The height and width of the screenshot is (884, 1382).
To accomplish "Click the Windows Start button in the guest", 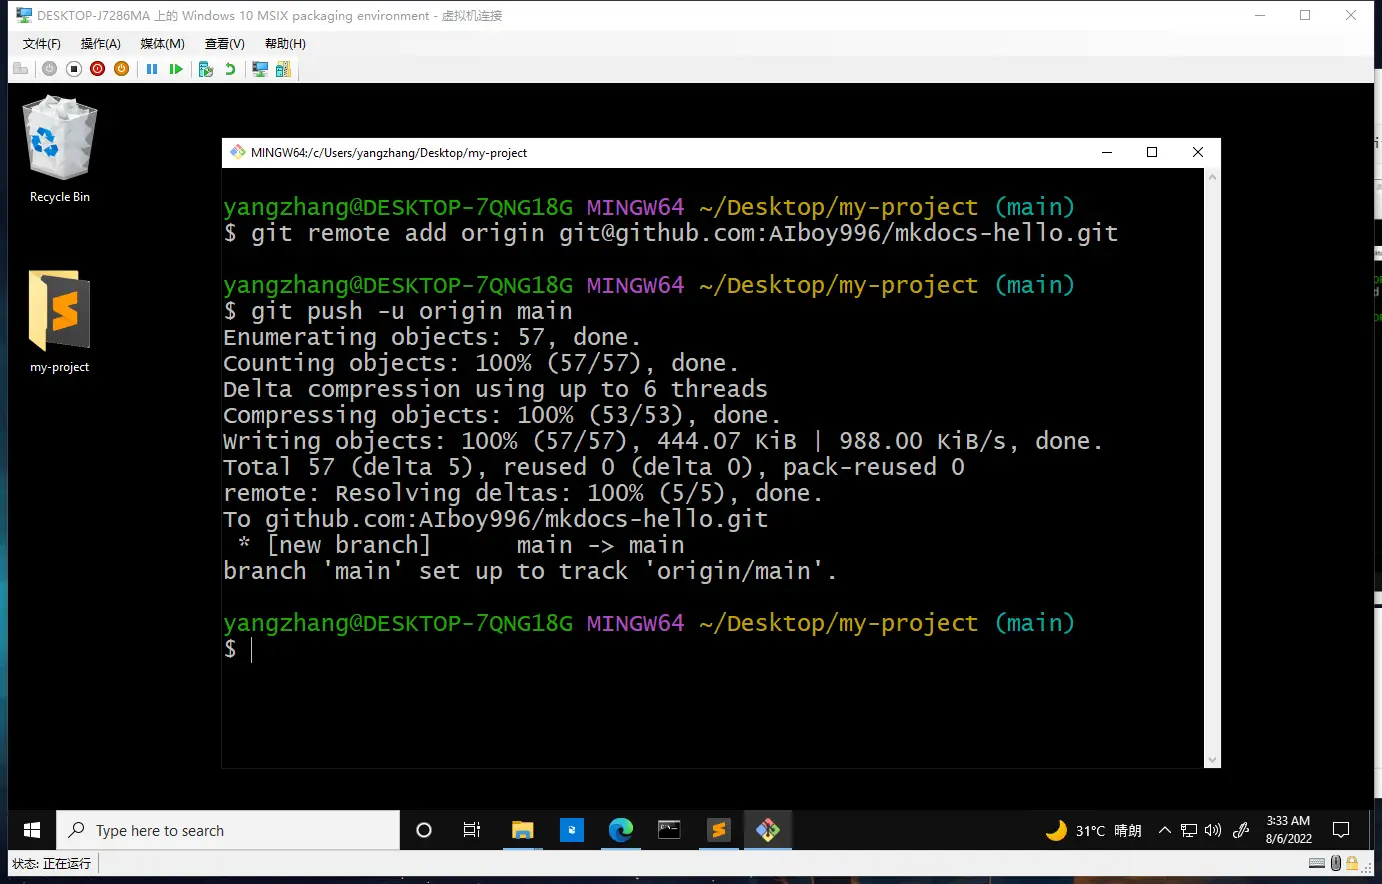I will click(32, 831).
